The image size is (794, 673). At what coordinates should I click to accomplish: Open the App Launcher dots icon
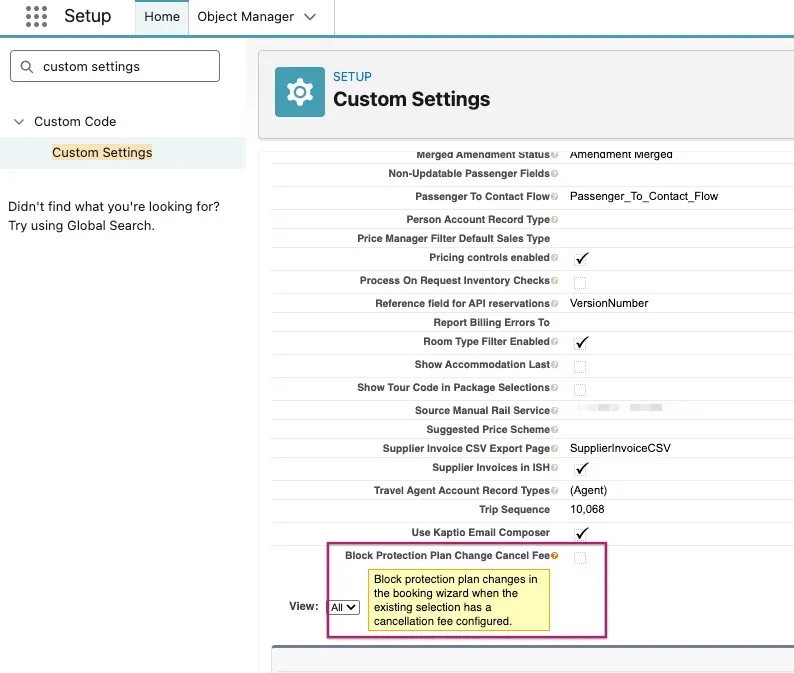tap(36, 17)
